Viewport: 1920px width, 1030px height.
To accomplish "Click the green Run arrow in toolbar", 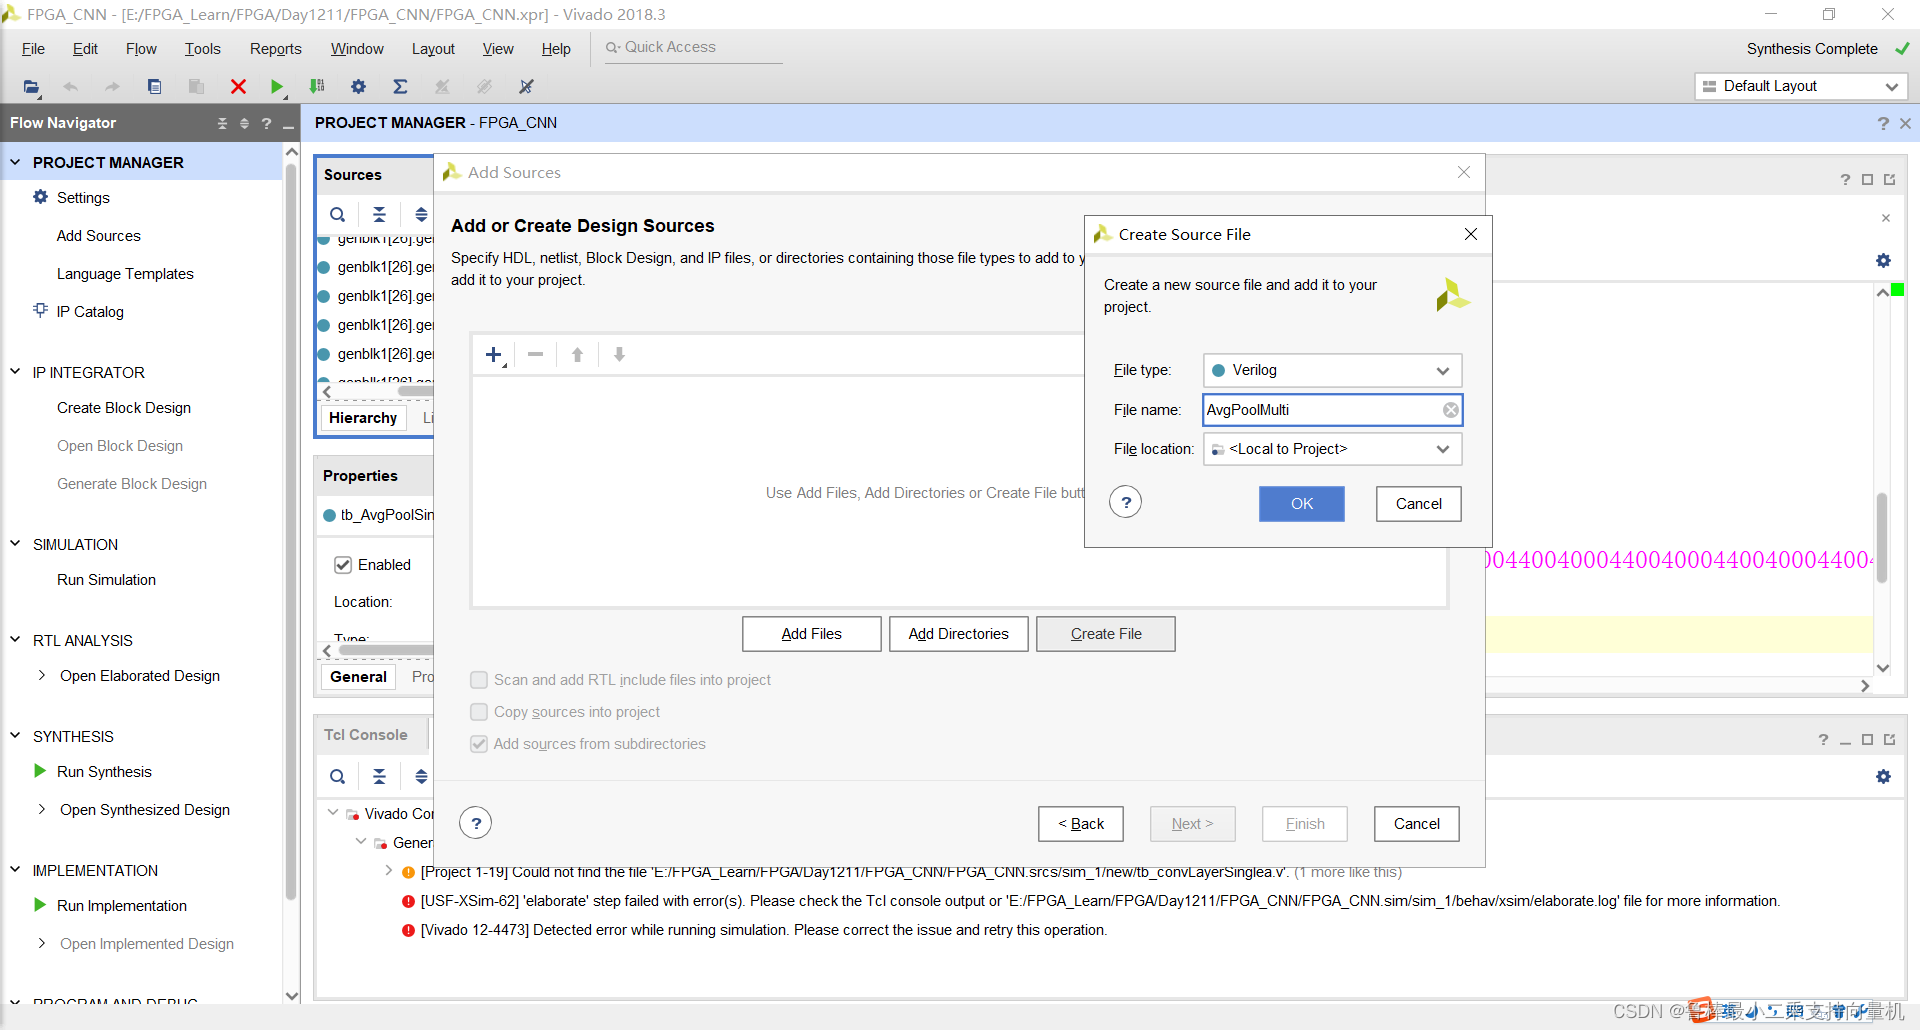I will 277,87.
